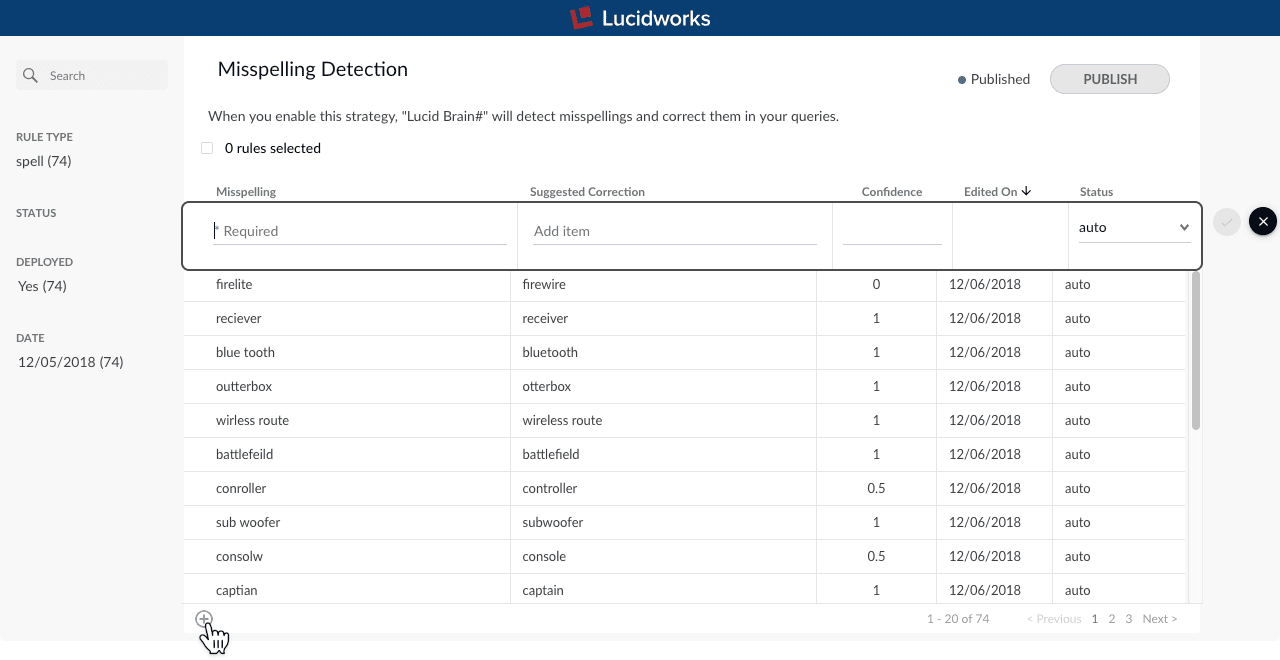Click the Lucidworks logo in the header
The height and width of the screenshot is (660, 1280).
tap(640, 18)
